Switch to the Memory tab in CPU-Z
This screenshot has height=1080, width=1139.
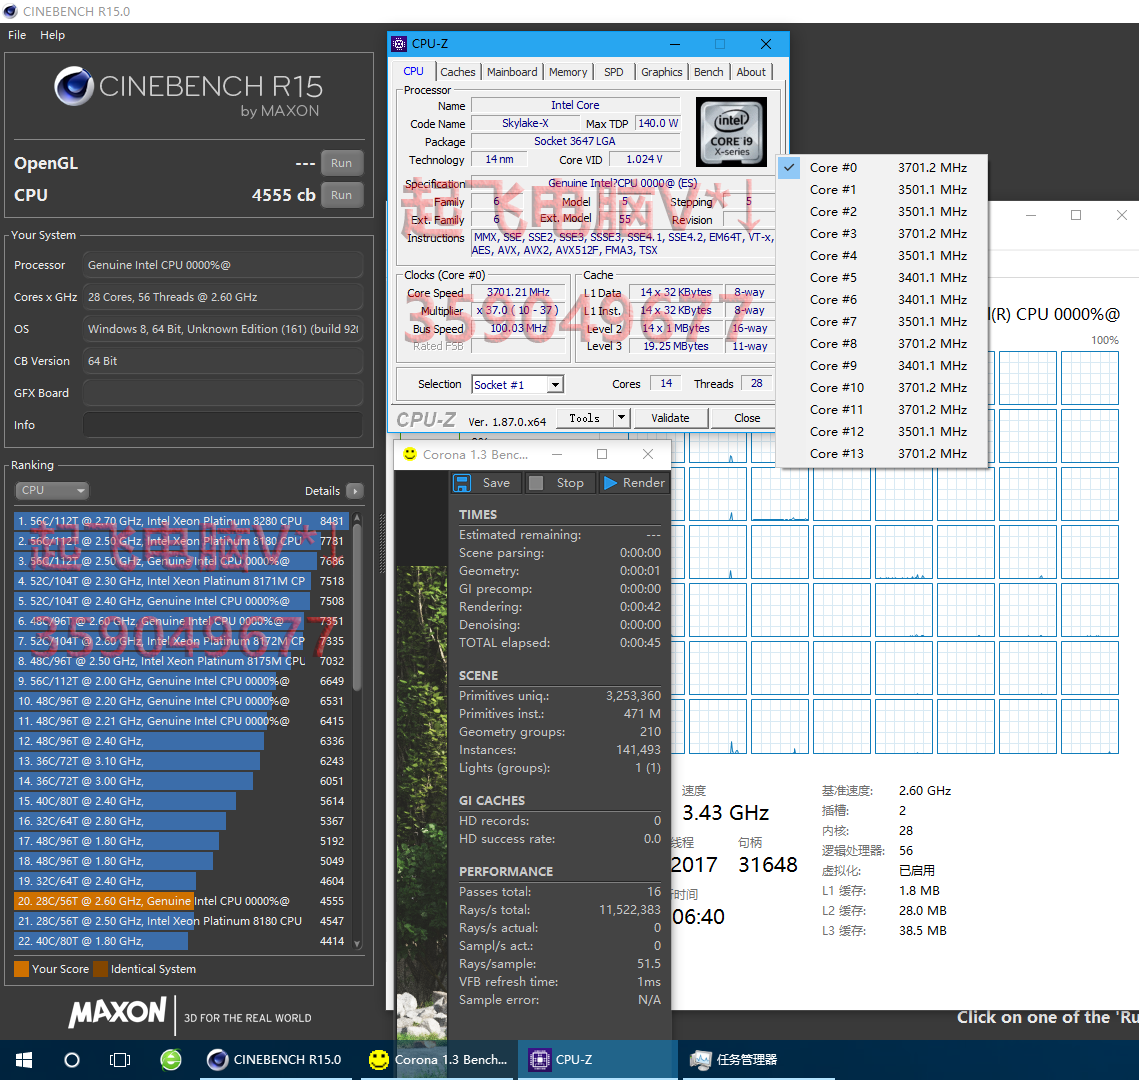coord(568,72)
